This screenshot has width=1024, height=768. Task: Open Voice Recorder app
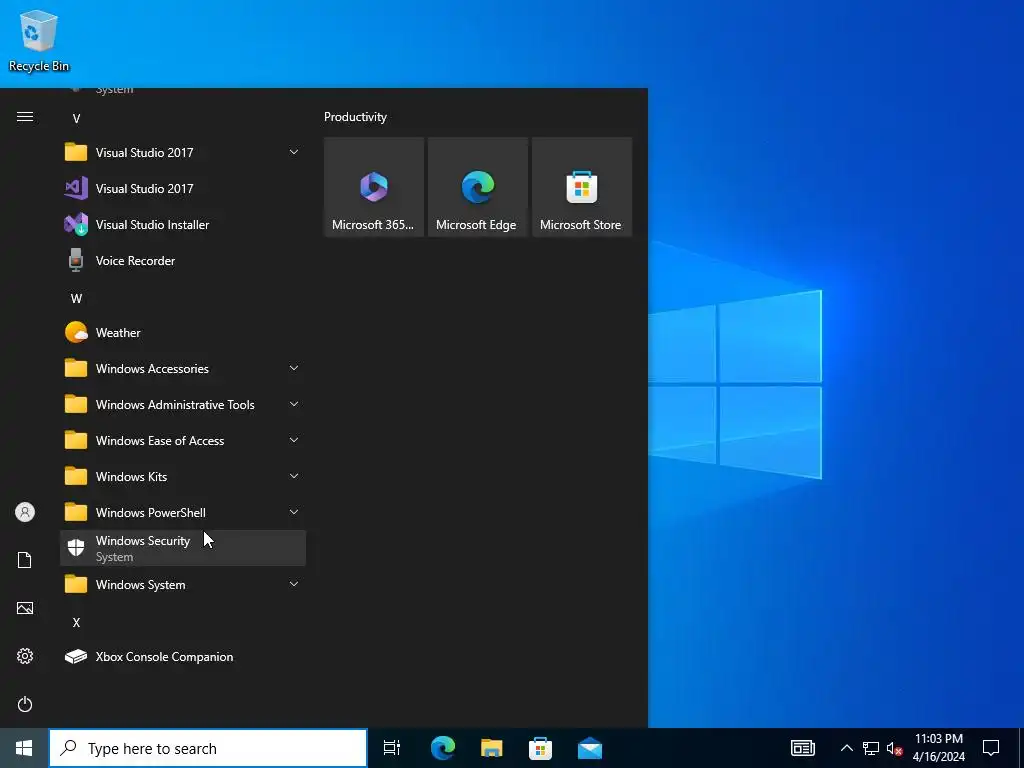[182, 261]
